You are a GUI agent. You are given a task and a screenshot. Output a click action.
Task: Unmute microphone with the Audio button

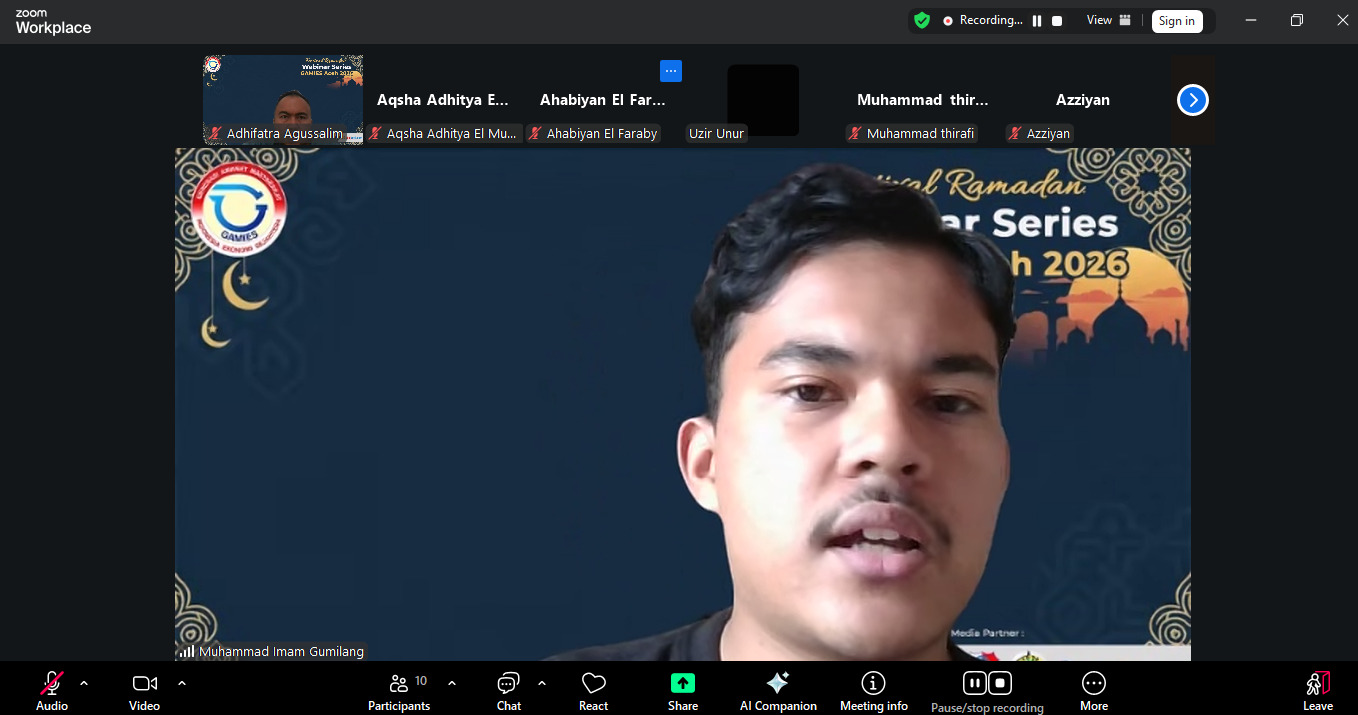(51, 684)
